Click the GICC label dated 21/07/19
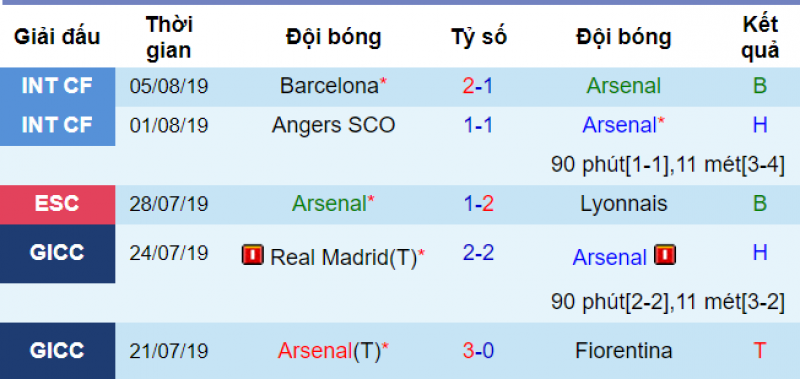The width and height of the screenshot is (800, 379). point(58,350)
